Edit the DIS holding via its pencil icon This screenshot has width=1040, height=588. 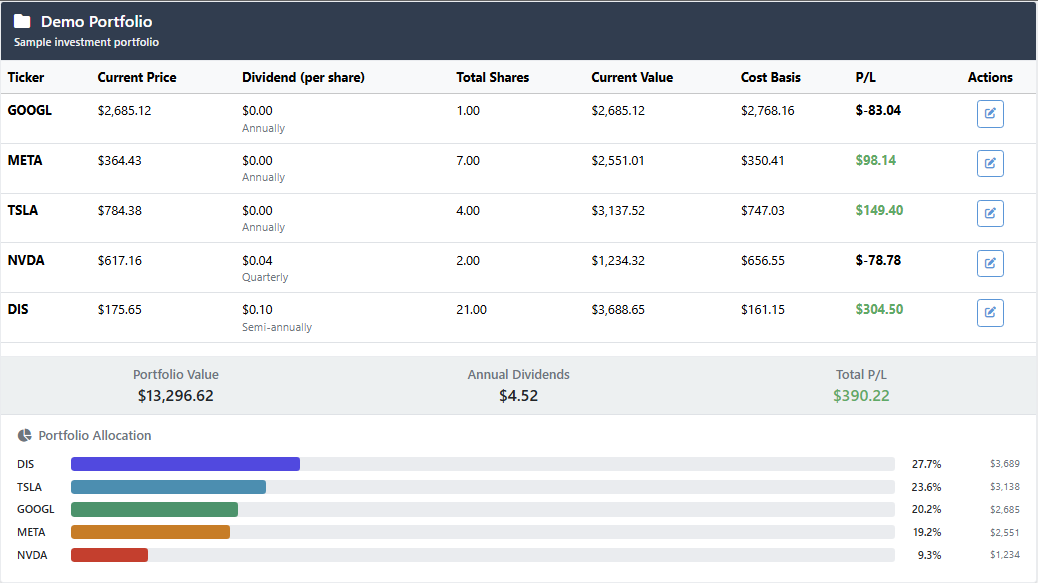(990, 312)
